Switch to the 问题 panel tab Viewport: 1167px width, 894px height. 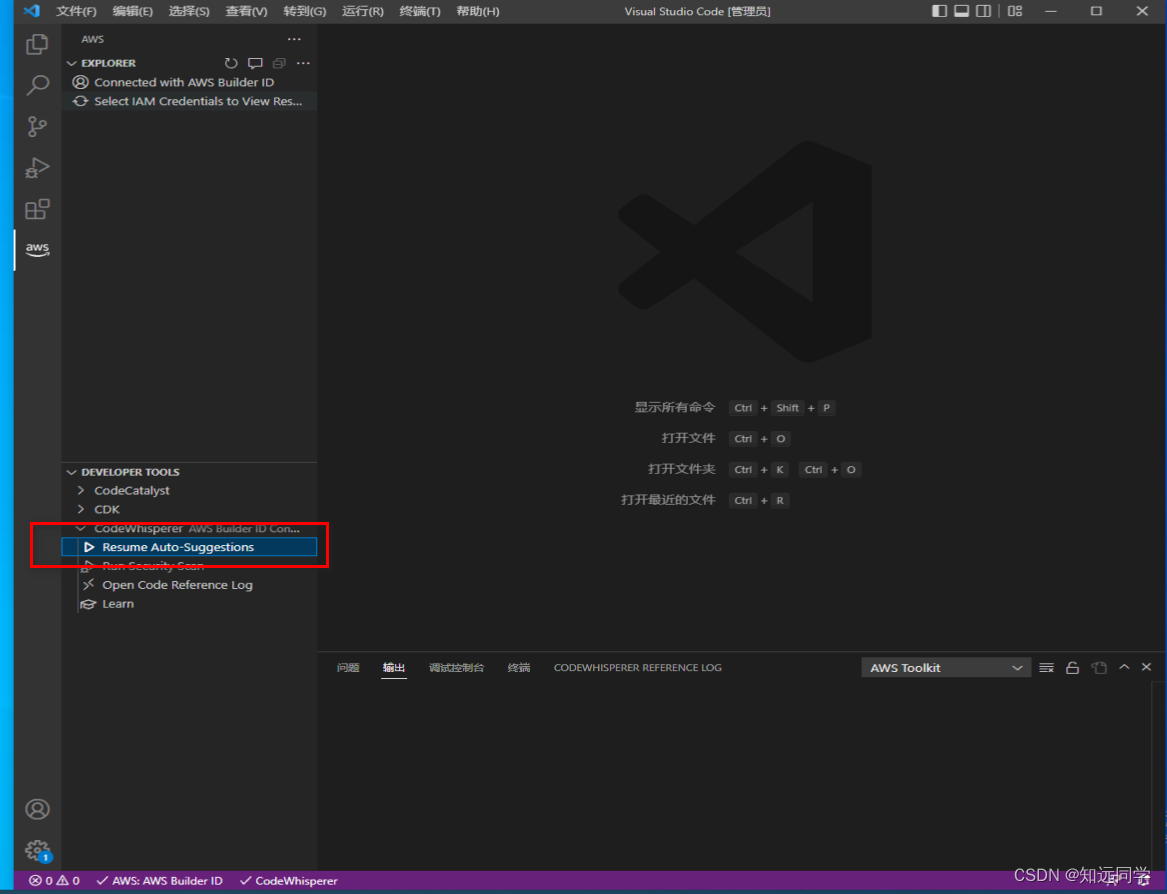348,668
